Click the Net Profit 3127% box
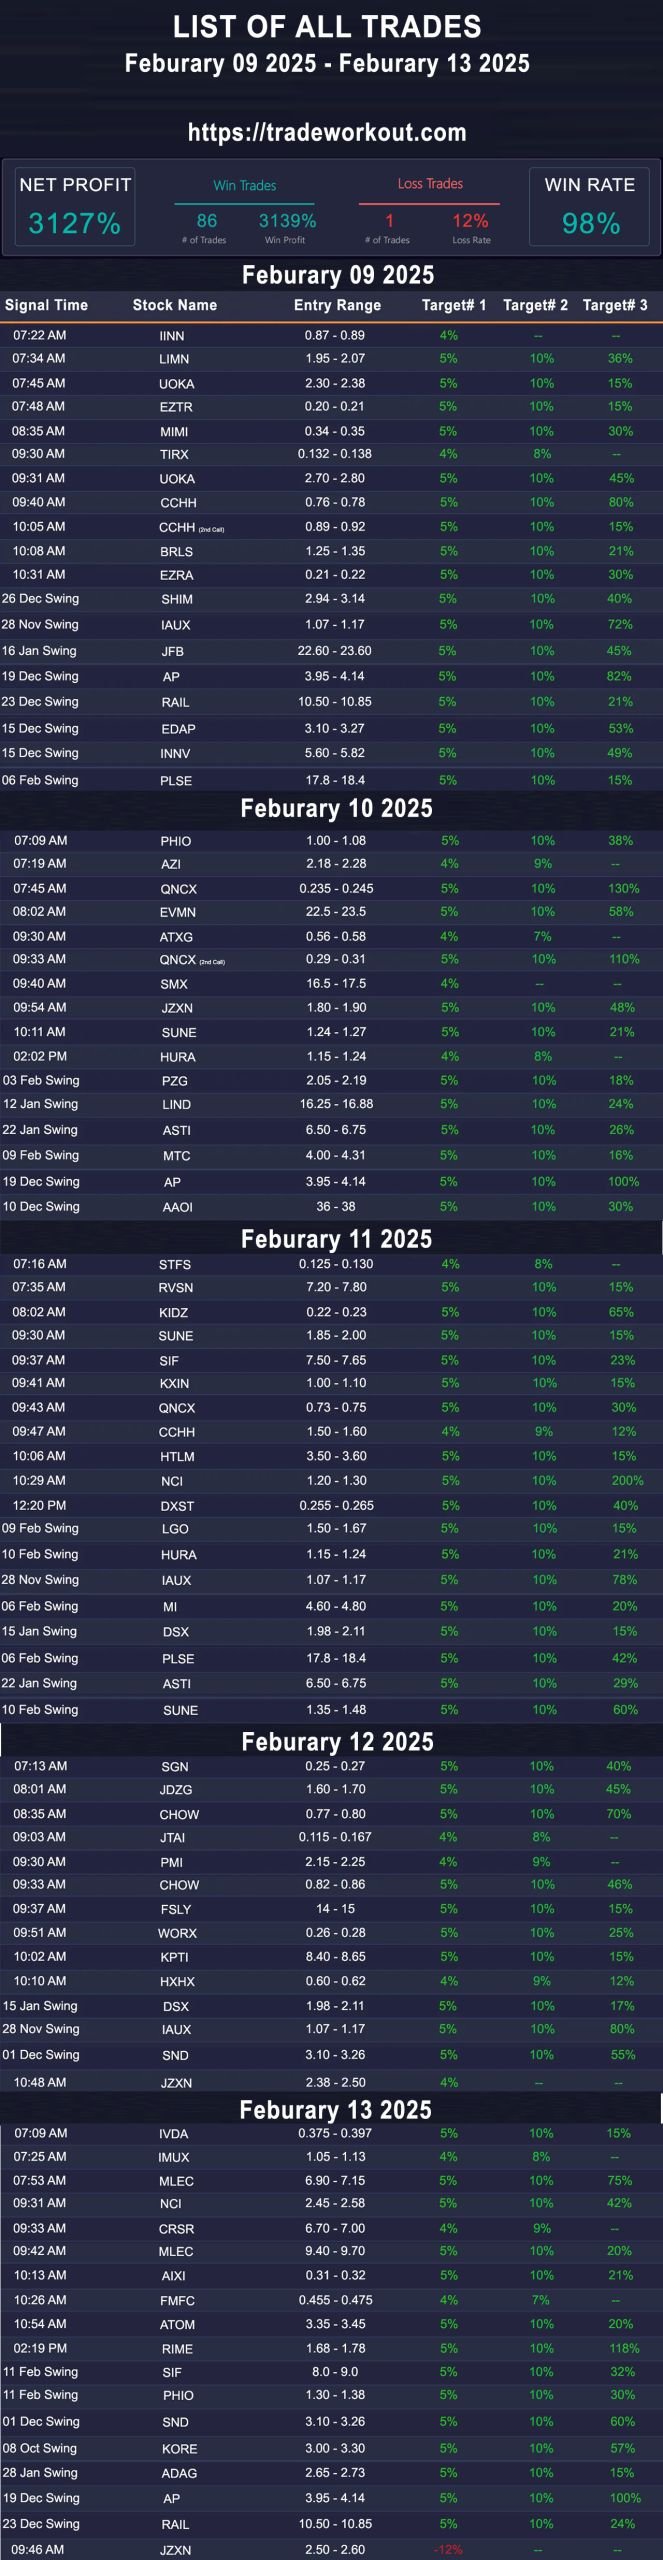 pos(75,207)
